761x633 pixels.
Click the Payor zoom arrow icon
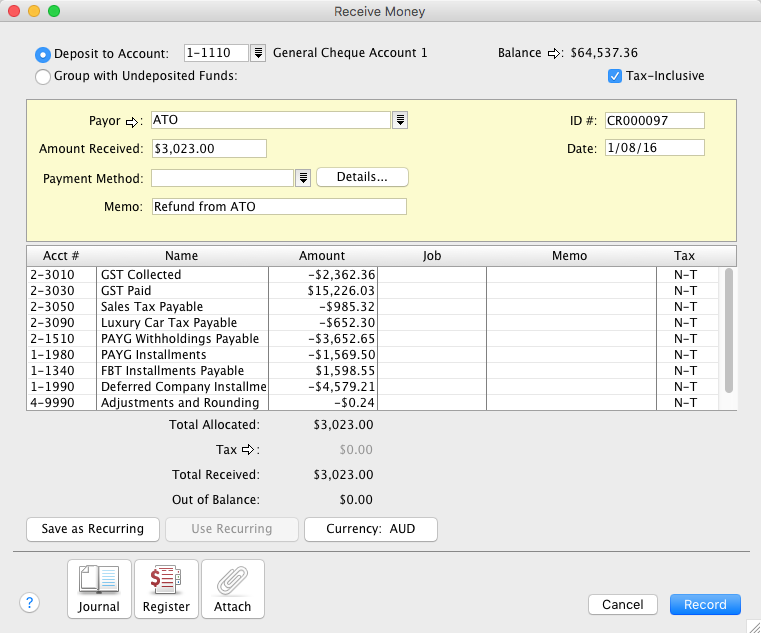pyautogui.click(x=133, y=121)
